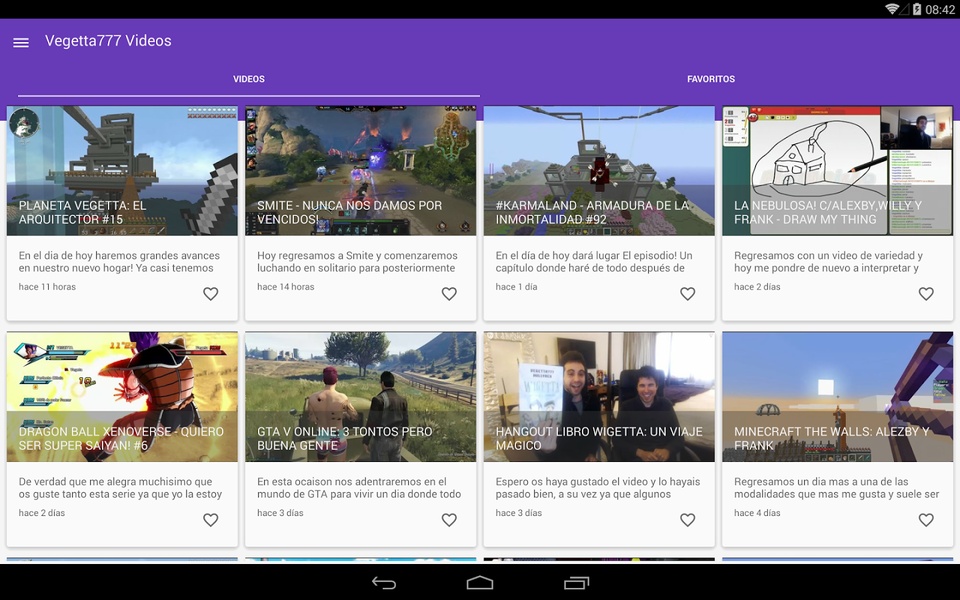The image size is (960, 600).
Task: Favorite the Minecraft The Walls video
Action: tap(926, 520)
